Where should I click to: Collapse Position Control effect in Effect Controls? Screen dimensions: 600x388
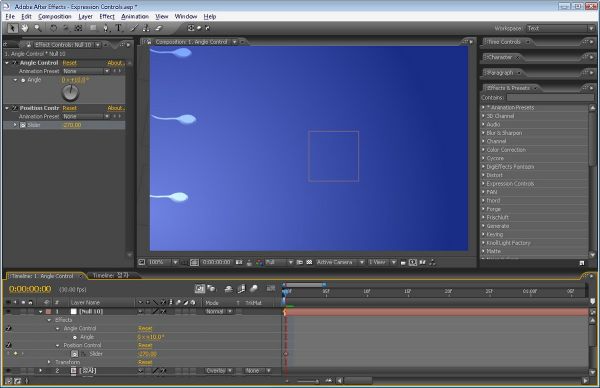tap(7, 108)
